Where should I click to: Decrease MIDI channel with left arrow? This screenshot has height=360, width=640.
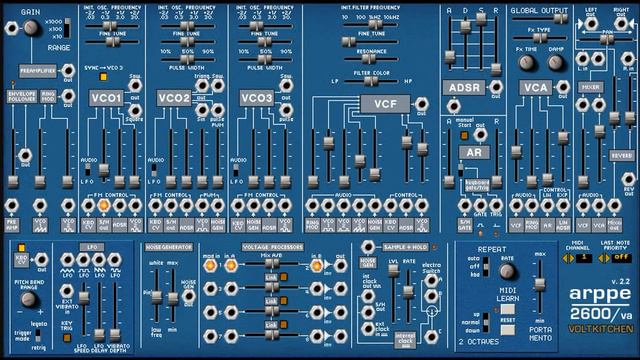click(565, 258)
